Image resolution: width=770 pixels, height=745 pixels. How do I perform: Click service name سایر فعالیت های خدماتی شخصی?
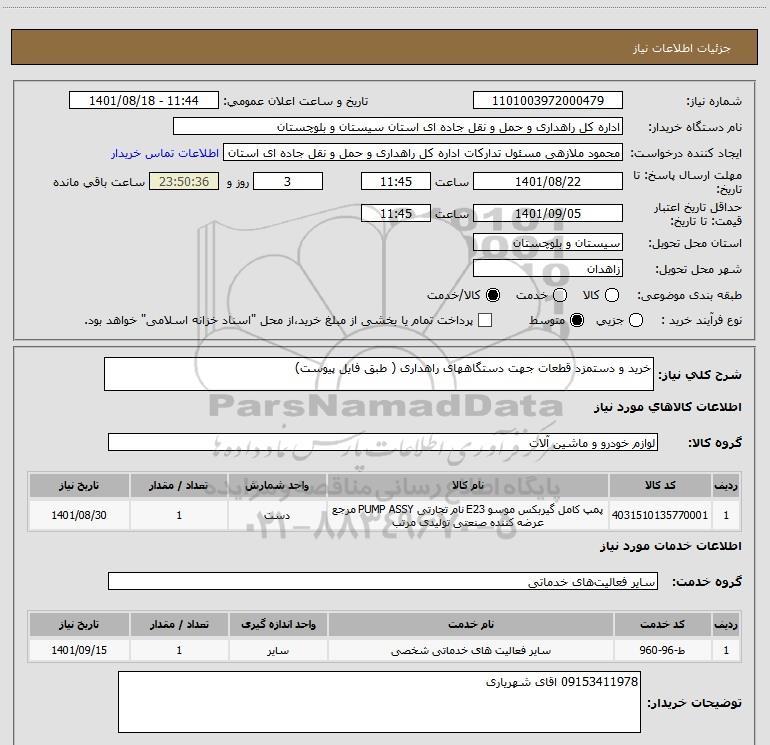pos(470,650)
